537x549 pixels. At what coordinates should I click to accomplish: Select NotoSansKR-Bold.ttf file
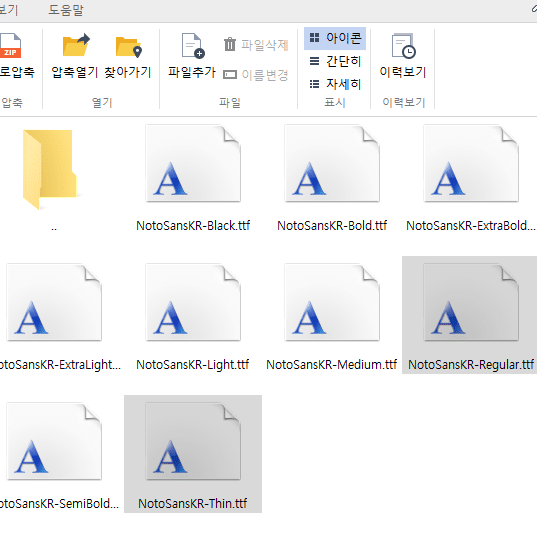(332, 179)
